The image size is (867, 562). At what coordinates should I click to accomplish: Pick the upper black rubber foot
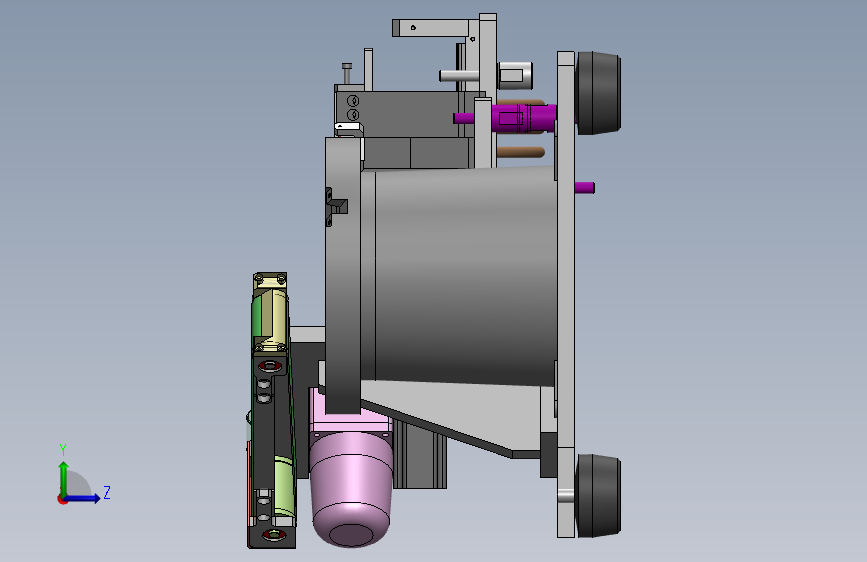pyautogui.click(x=598, y=93)
